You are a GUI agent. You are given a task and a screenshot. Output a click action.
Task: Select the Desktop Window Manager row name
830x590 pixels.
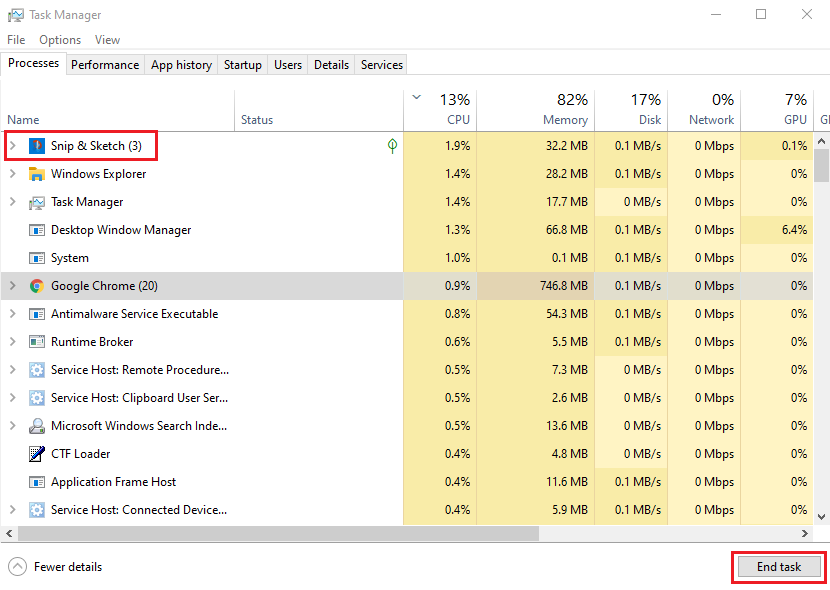(121, 230)
